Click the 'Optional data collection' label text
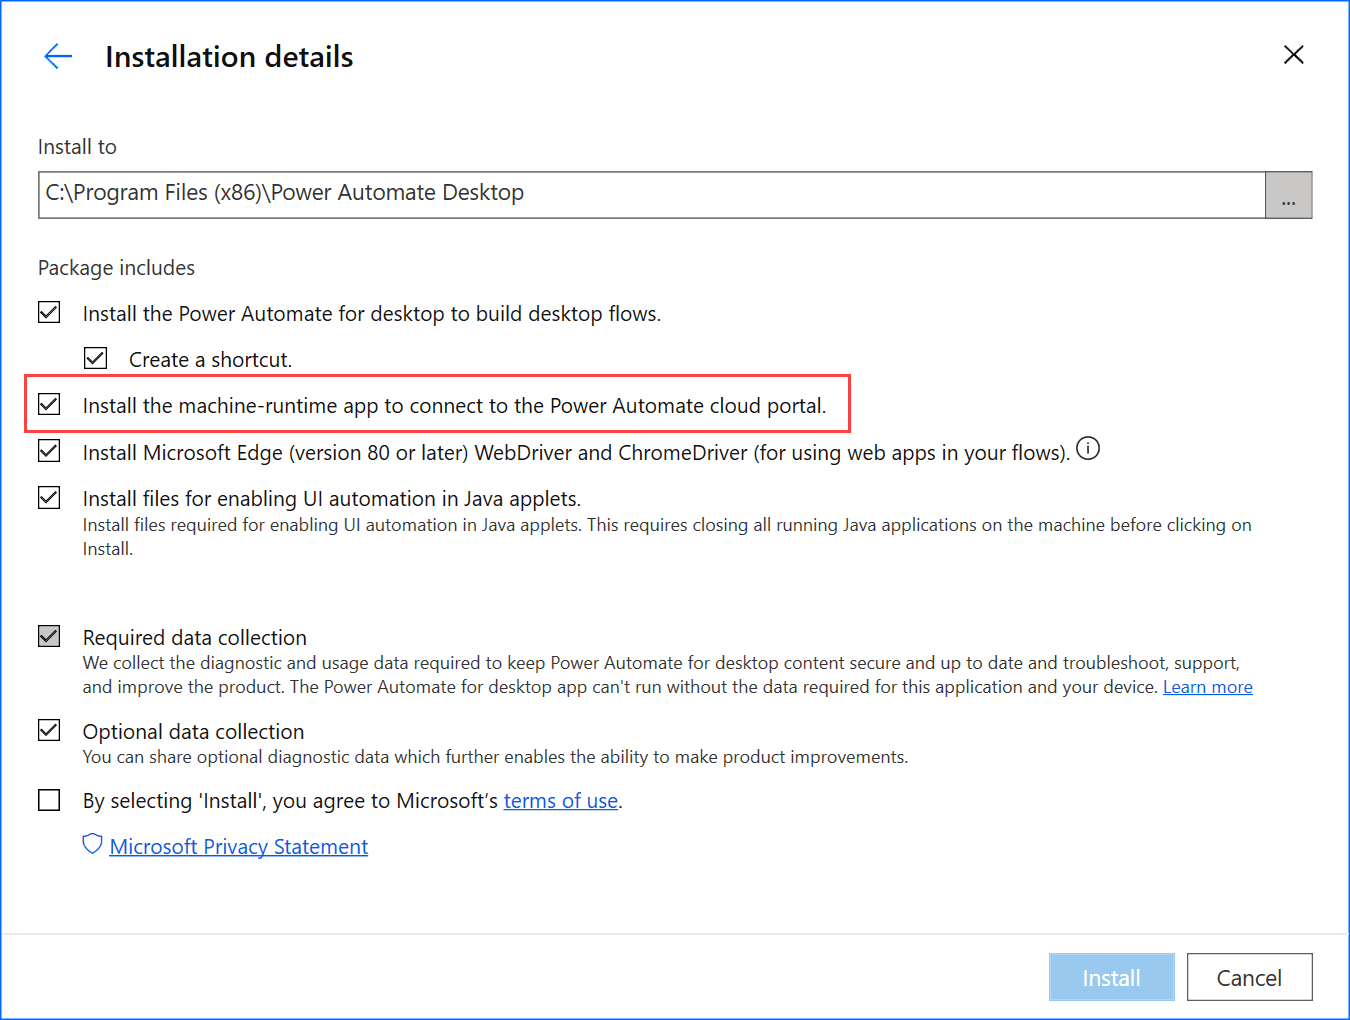This screenshot has height=1020, width=1350. coord(193,732)
